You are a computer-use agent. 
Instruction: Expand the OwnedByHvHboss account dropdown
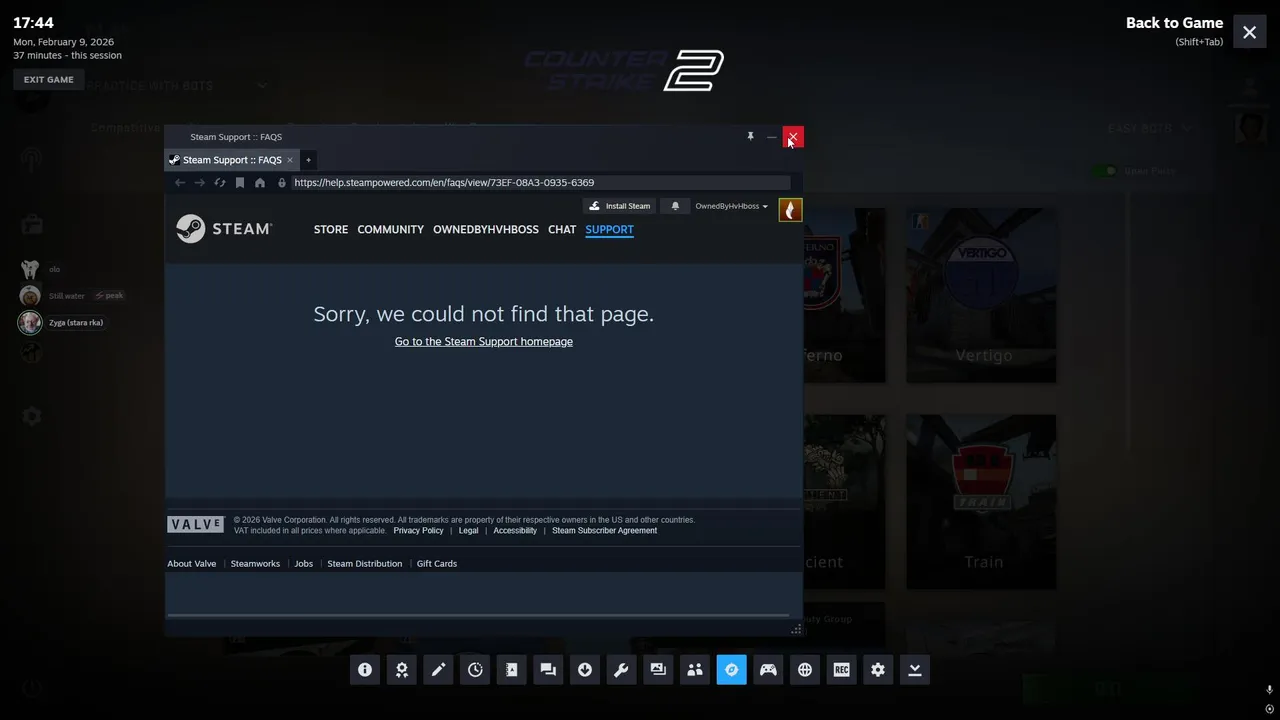(732, 206)
